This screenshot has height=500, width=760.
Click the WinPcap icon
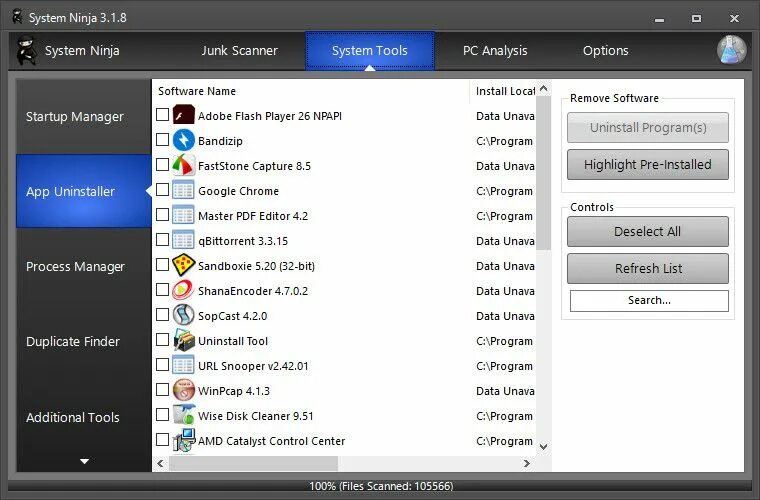(184, 391)
